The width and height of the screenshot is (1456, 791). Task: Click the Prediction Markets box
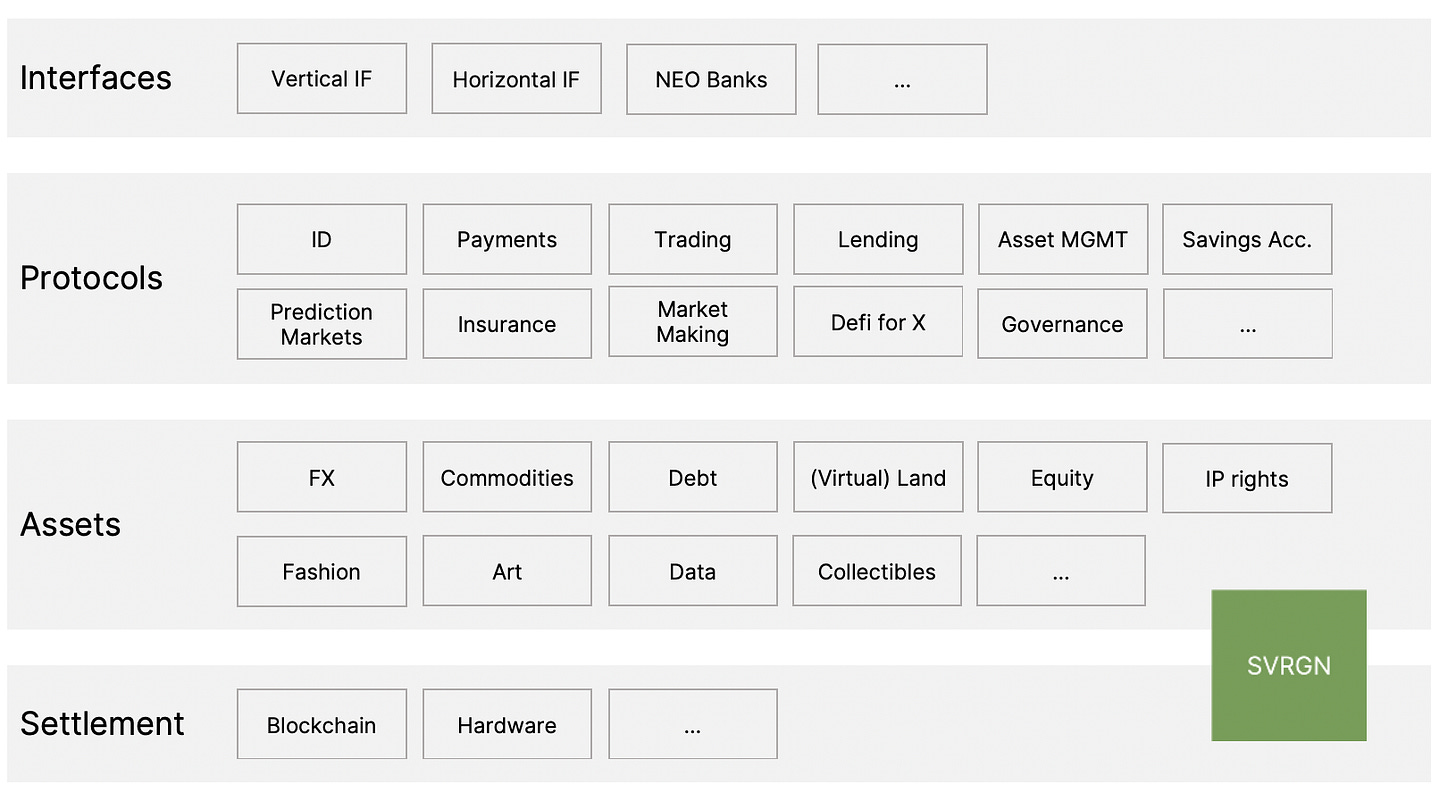coord(322,324)
